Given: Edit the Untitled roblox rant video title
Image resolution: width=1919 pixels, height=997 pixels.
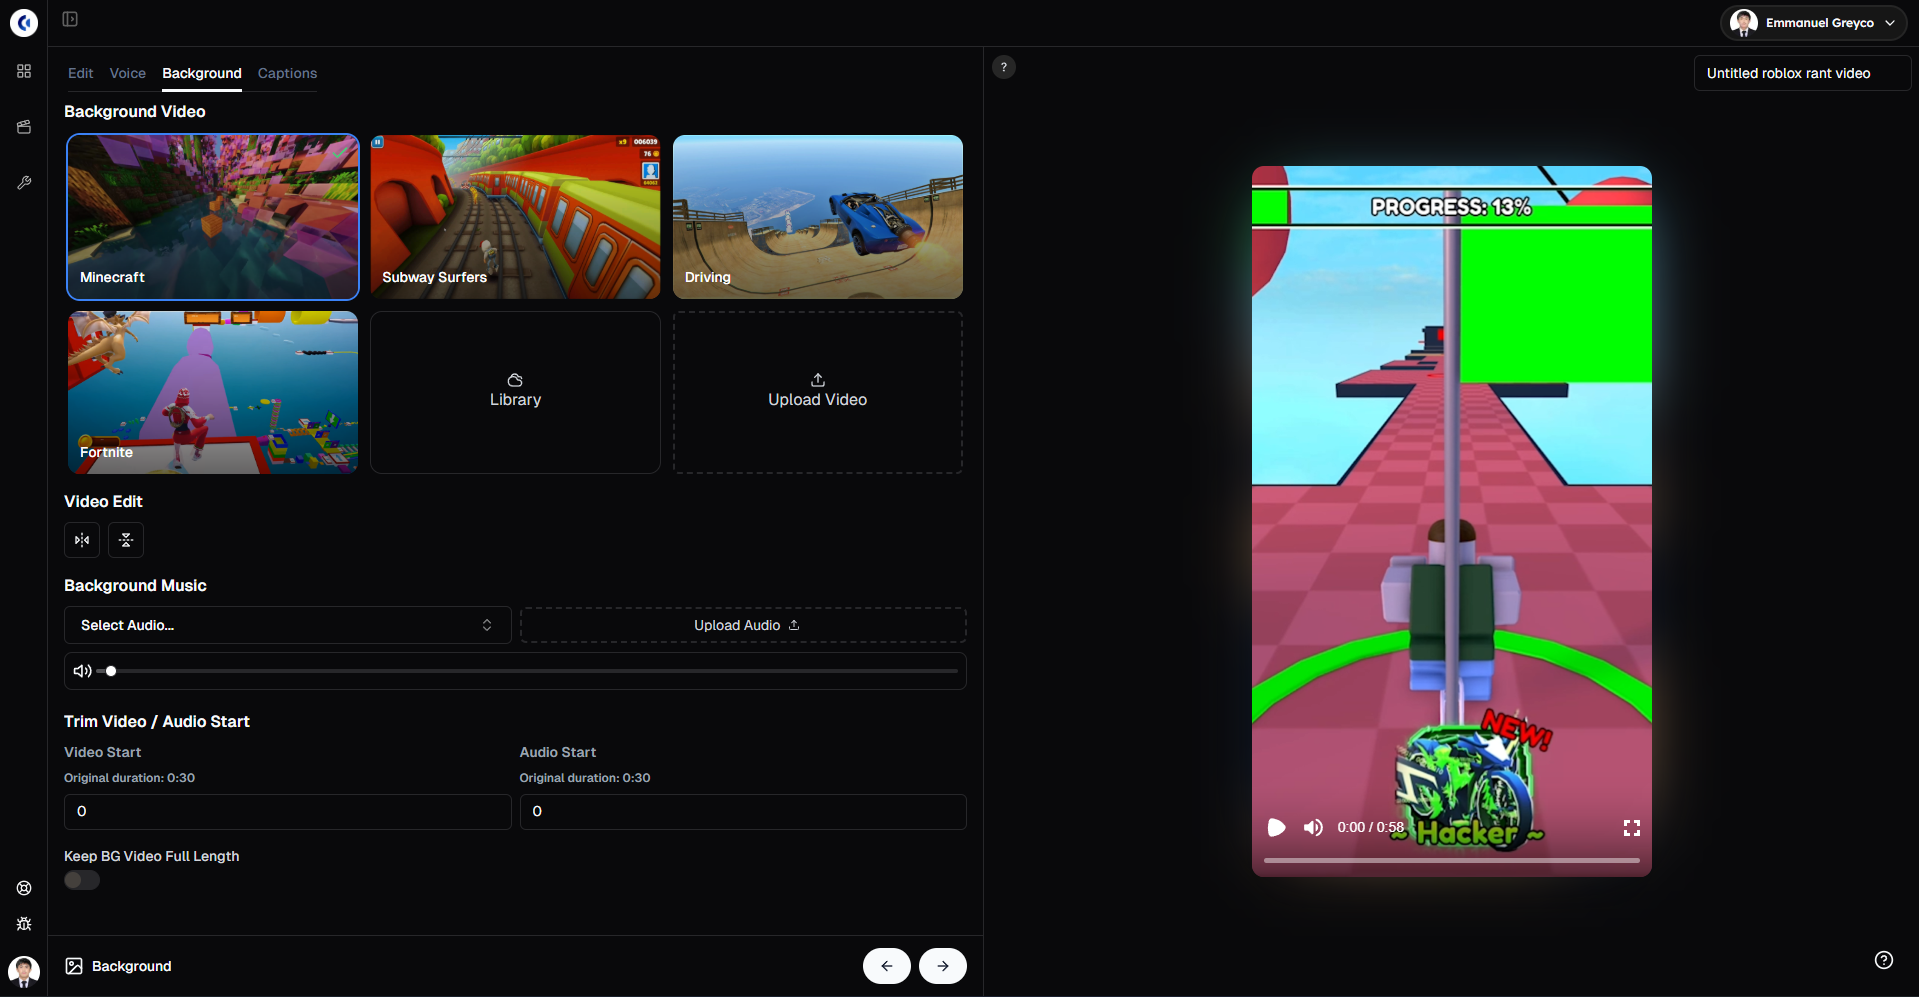Looking at the screenshot, I should coord(1802,73).
